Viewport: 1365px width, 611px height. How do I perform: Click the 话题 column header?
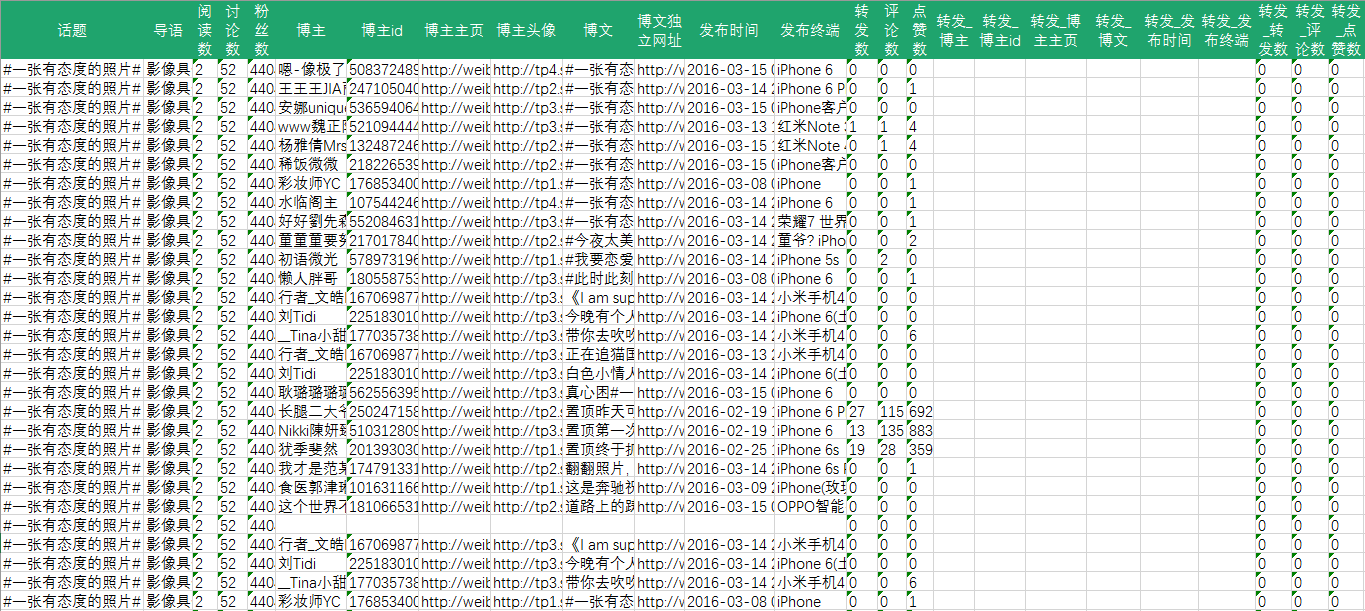pyautogui.click(x=72, y=30)
